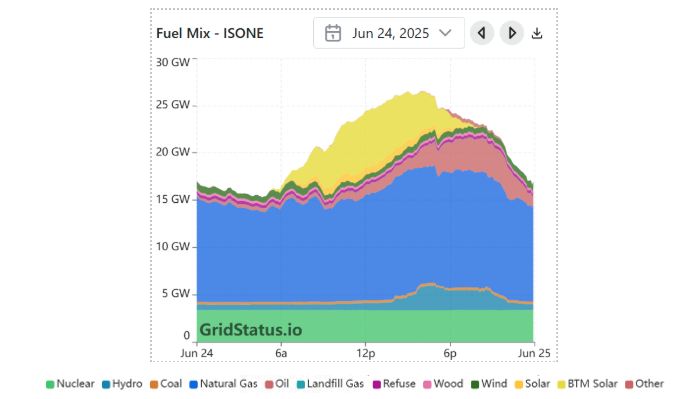Open the calendar date picker icon
685x399 pixels.
point(333,33)
